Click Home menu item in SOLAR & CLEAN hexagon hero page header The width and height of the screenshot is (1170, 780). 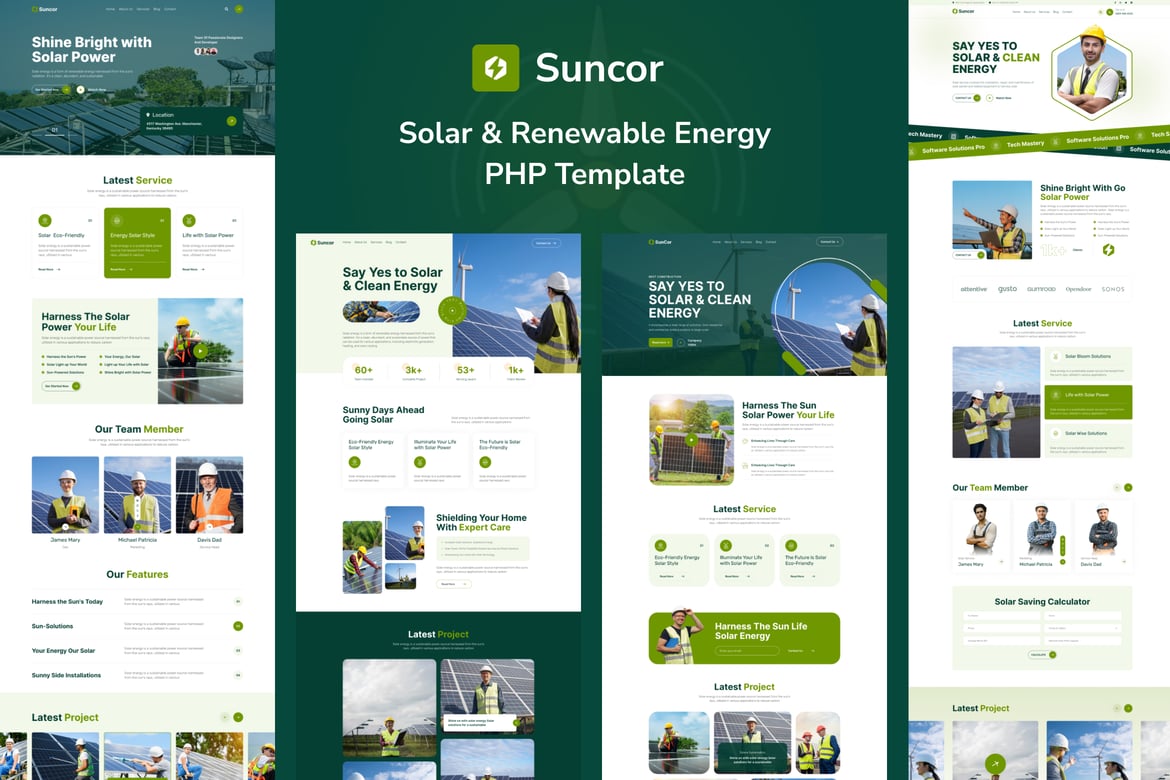click(1016, 12)
